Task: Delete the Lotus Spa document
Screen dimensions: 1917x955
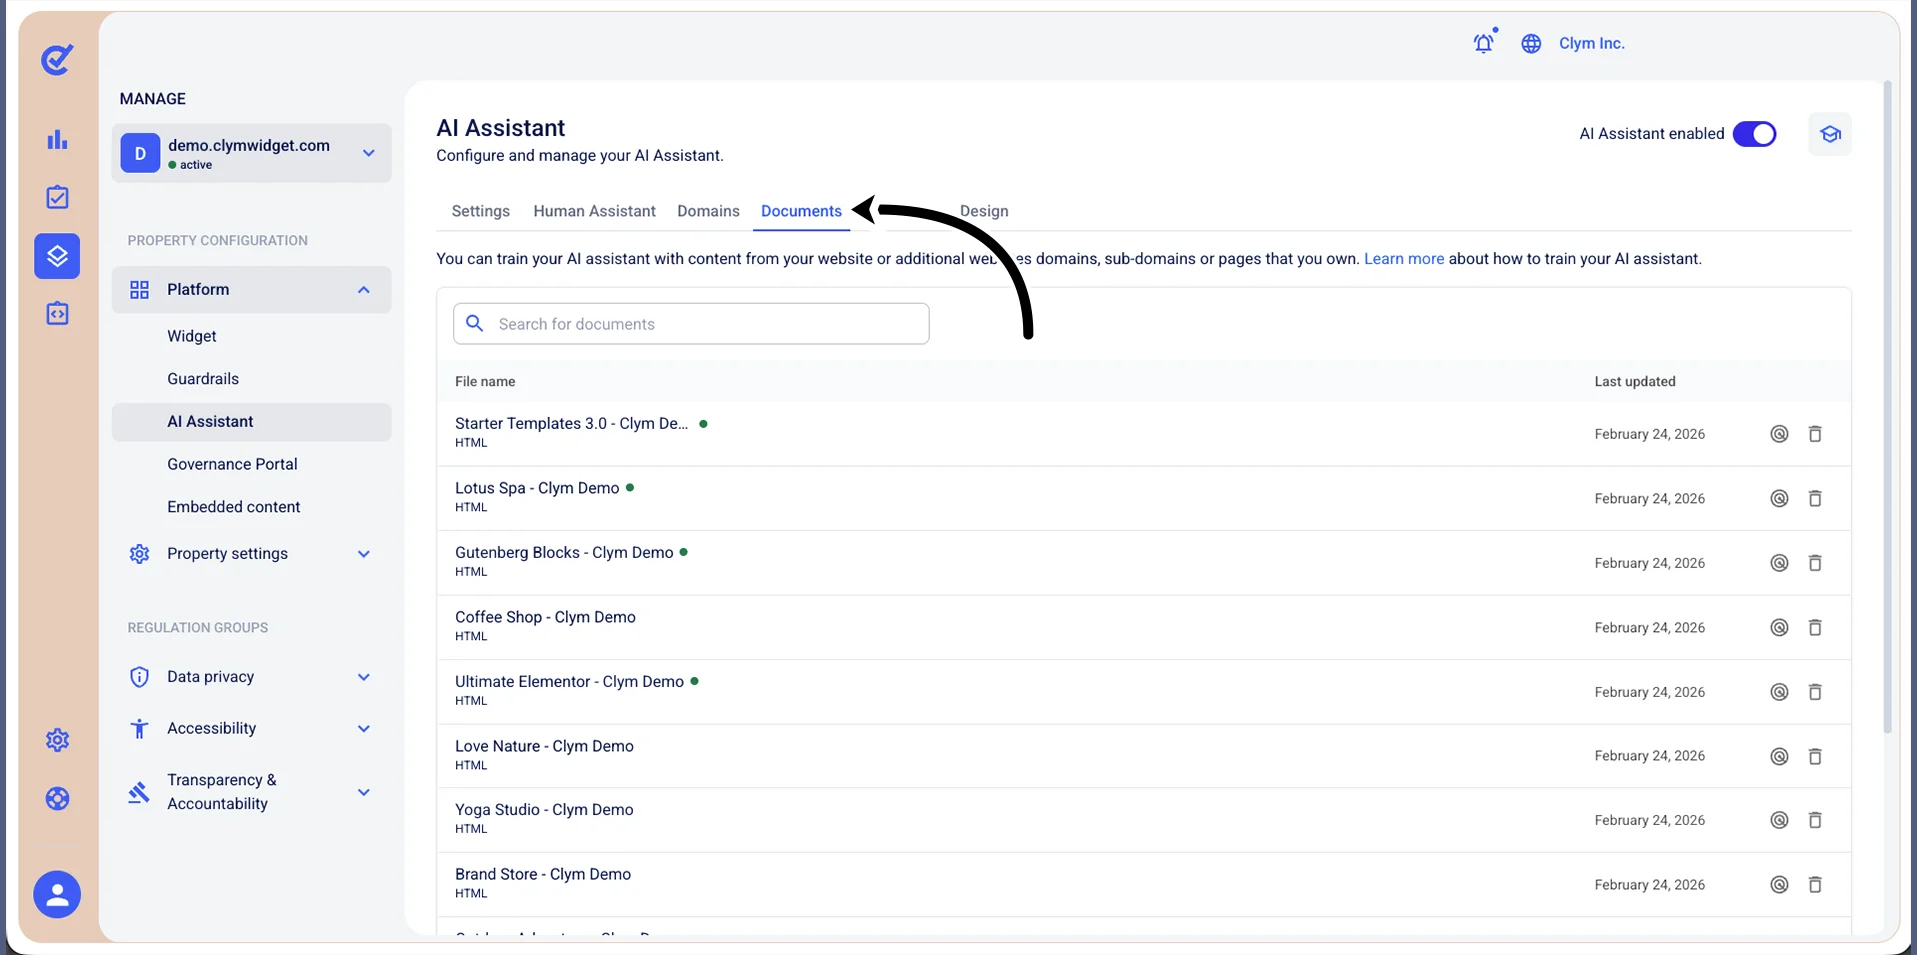Action: 1815,498
